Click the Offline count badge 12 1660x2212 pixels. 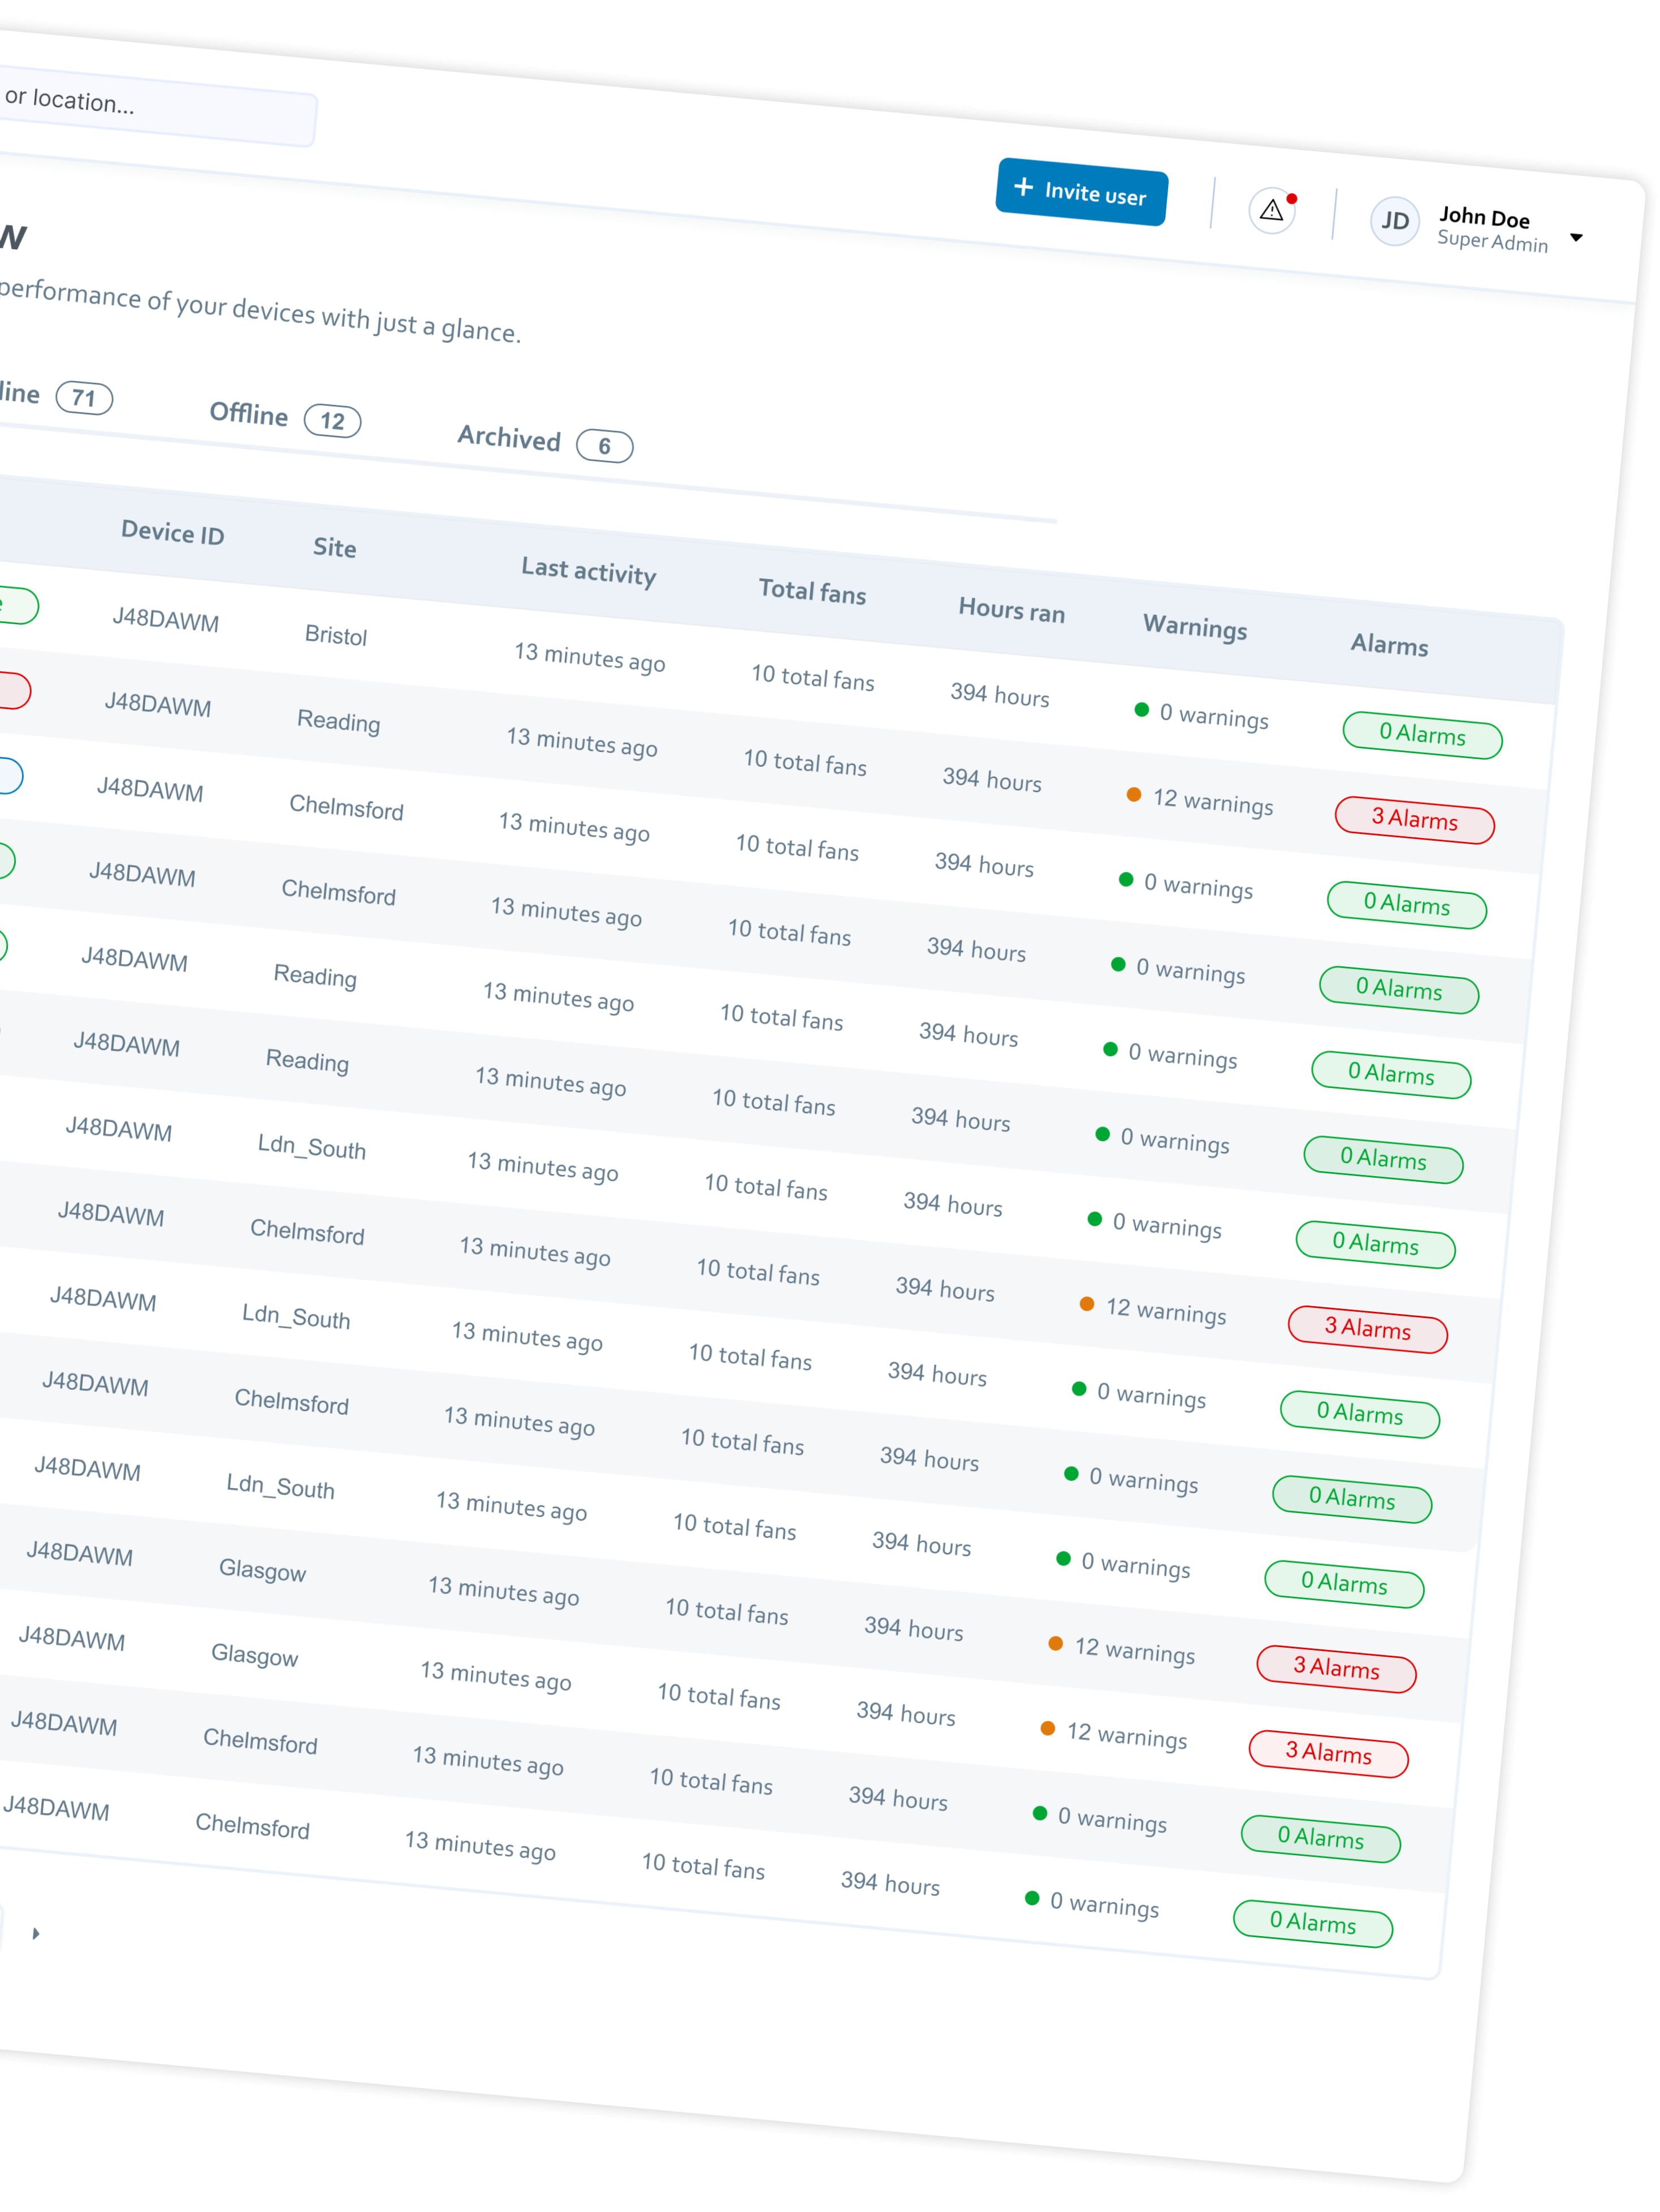click(x=332, y=421)
